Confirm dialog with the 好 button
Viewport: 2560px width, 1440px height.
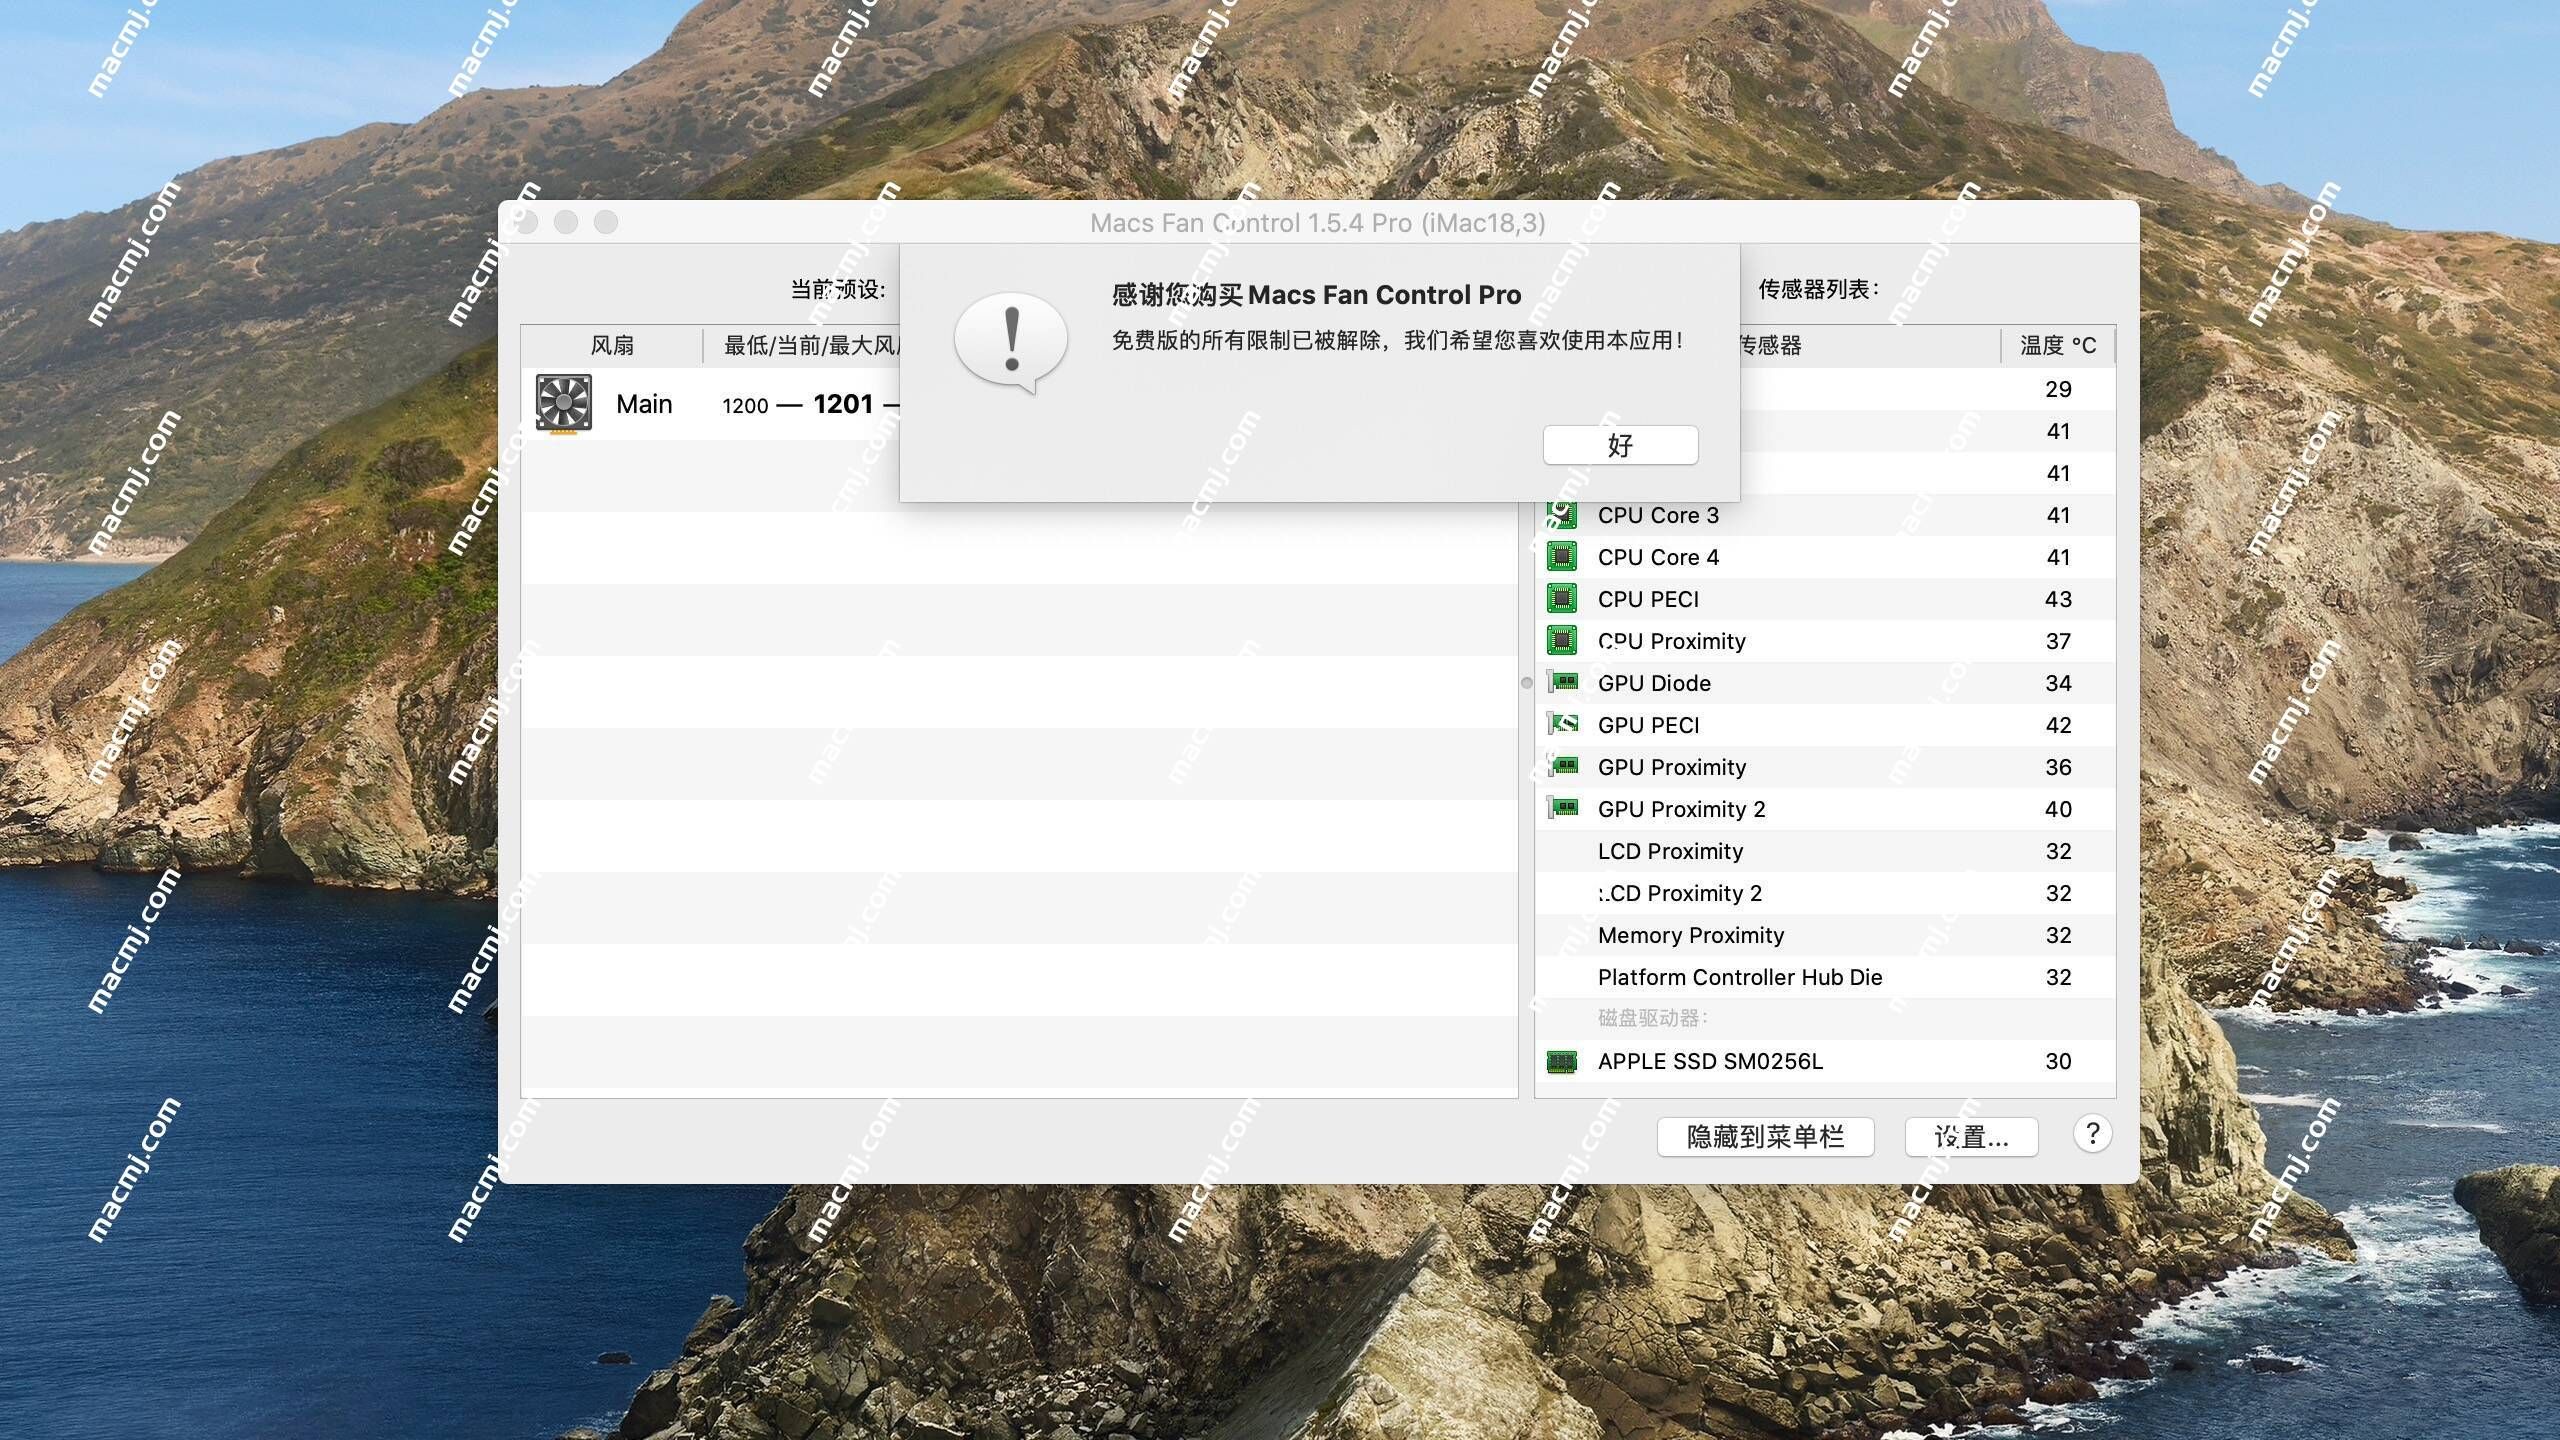[x=1620, y=445]
